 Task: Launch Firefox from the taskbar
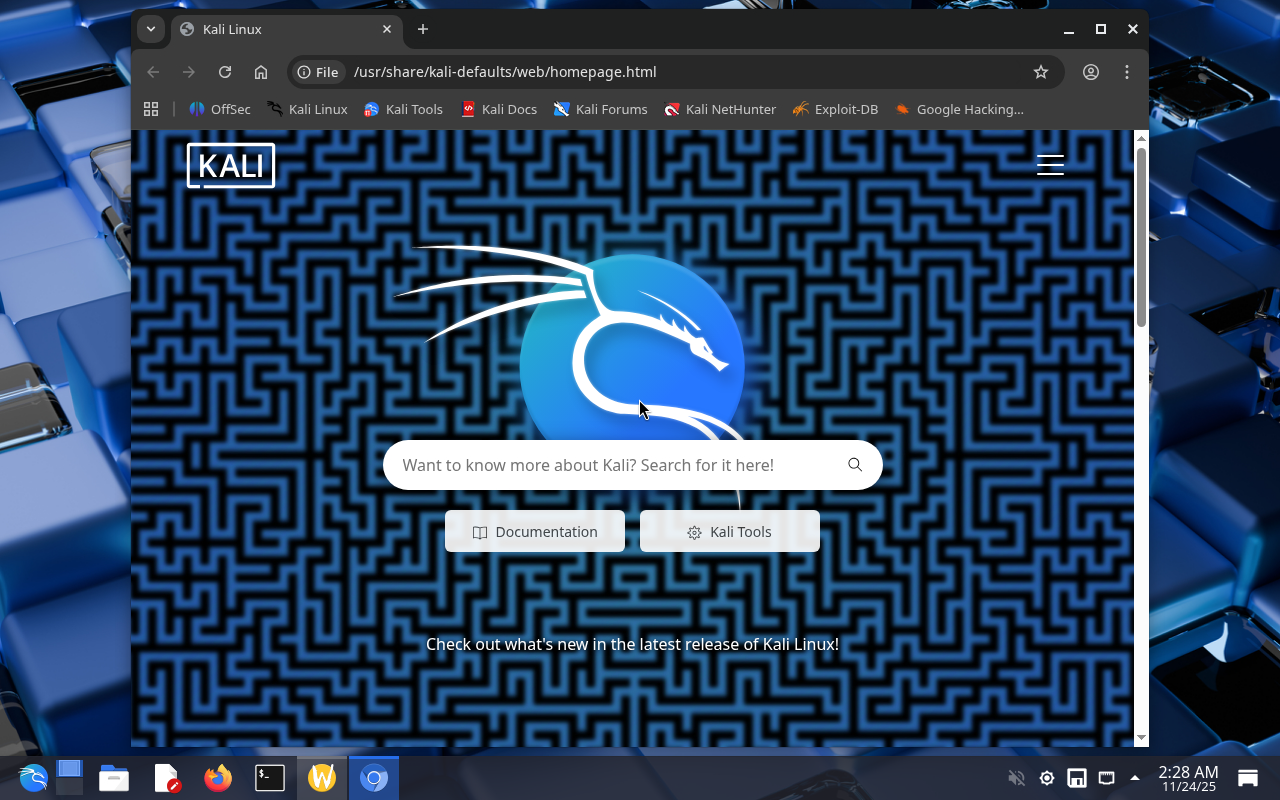217,778
